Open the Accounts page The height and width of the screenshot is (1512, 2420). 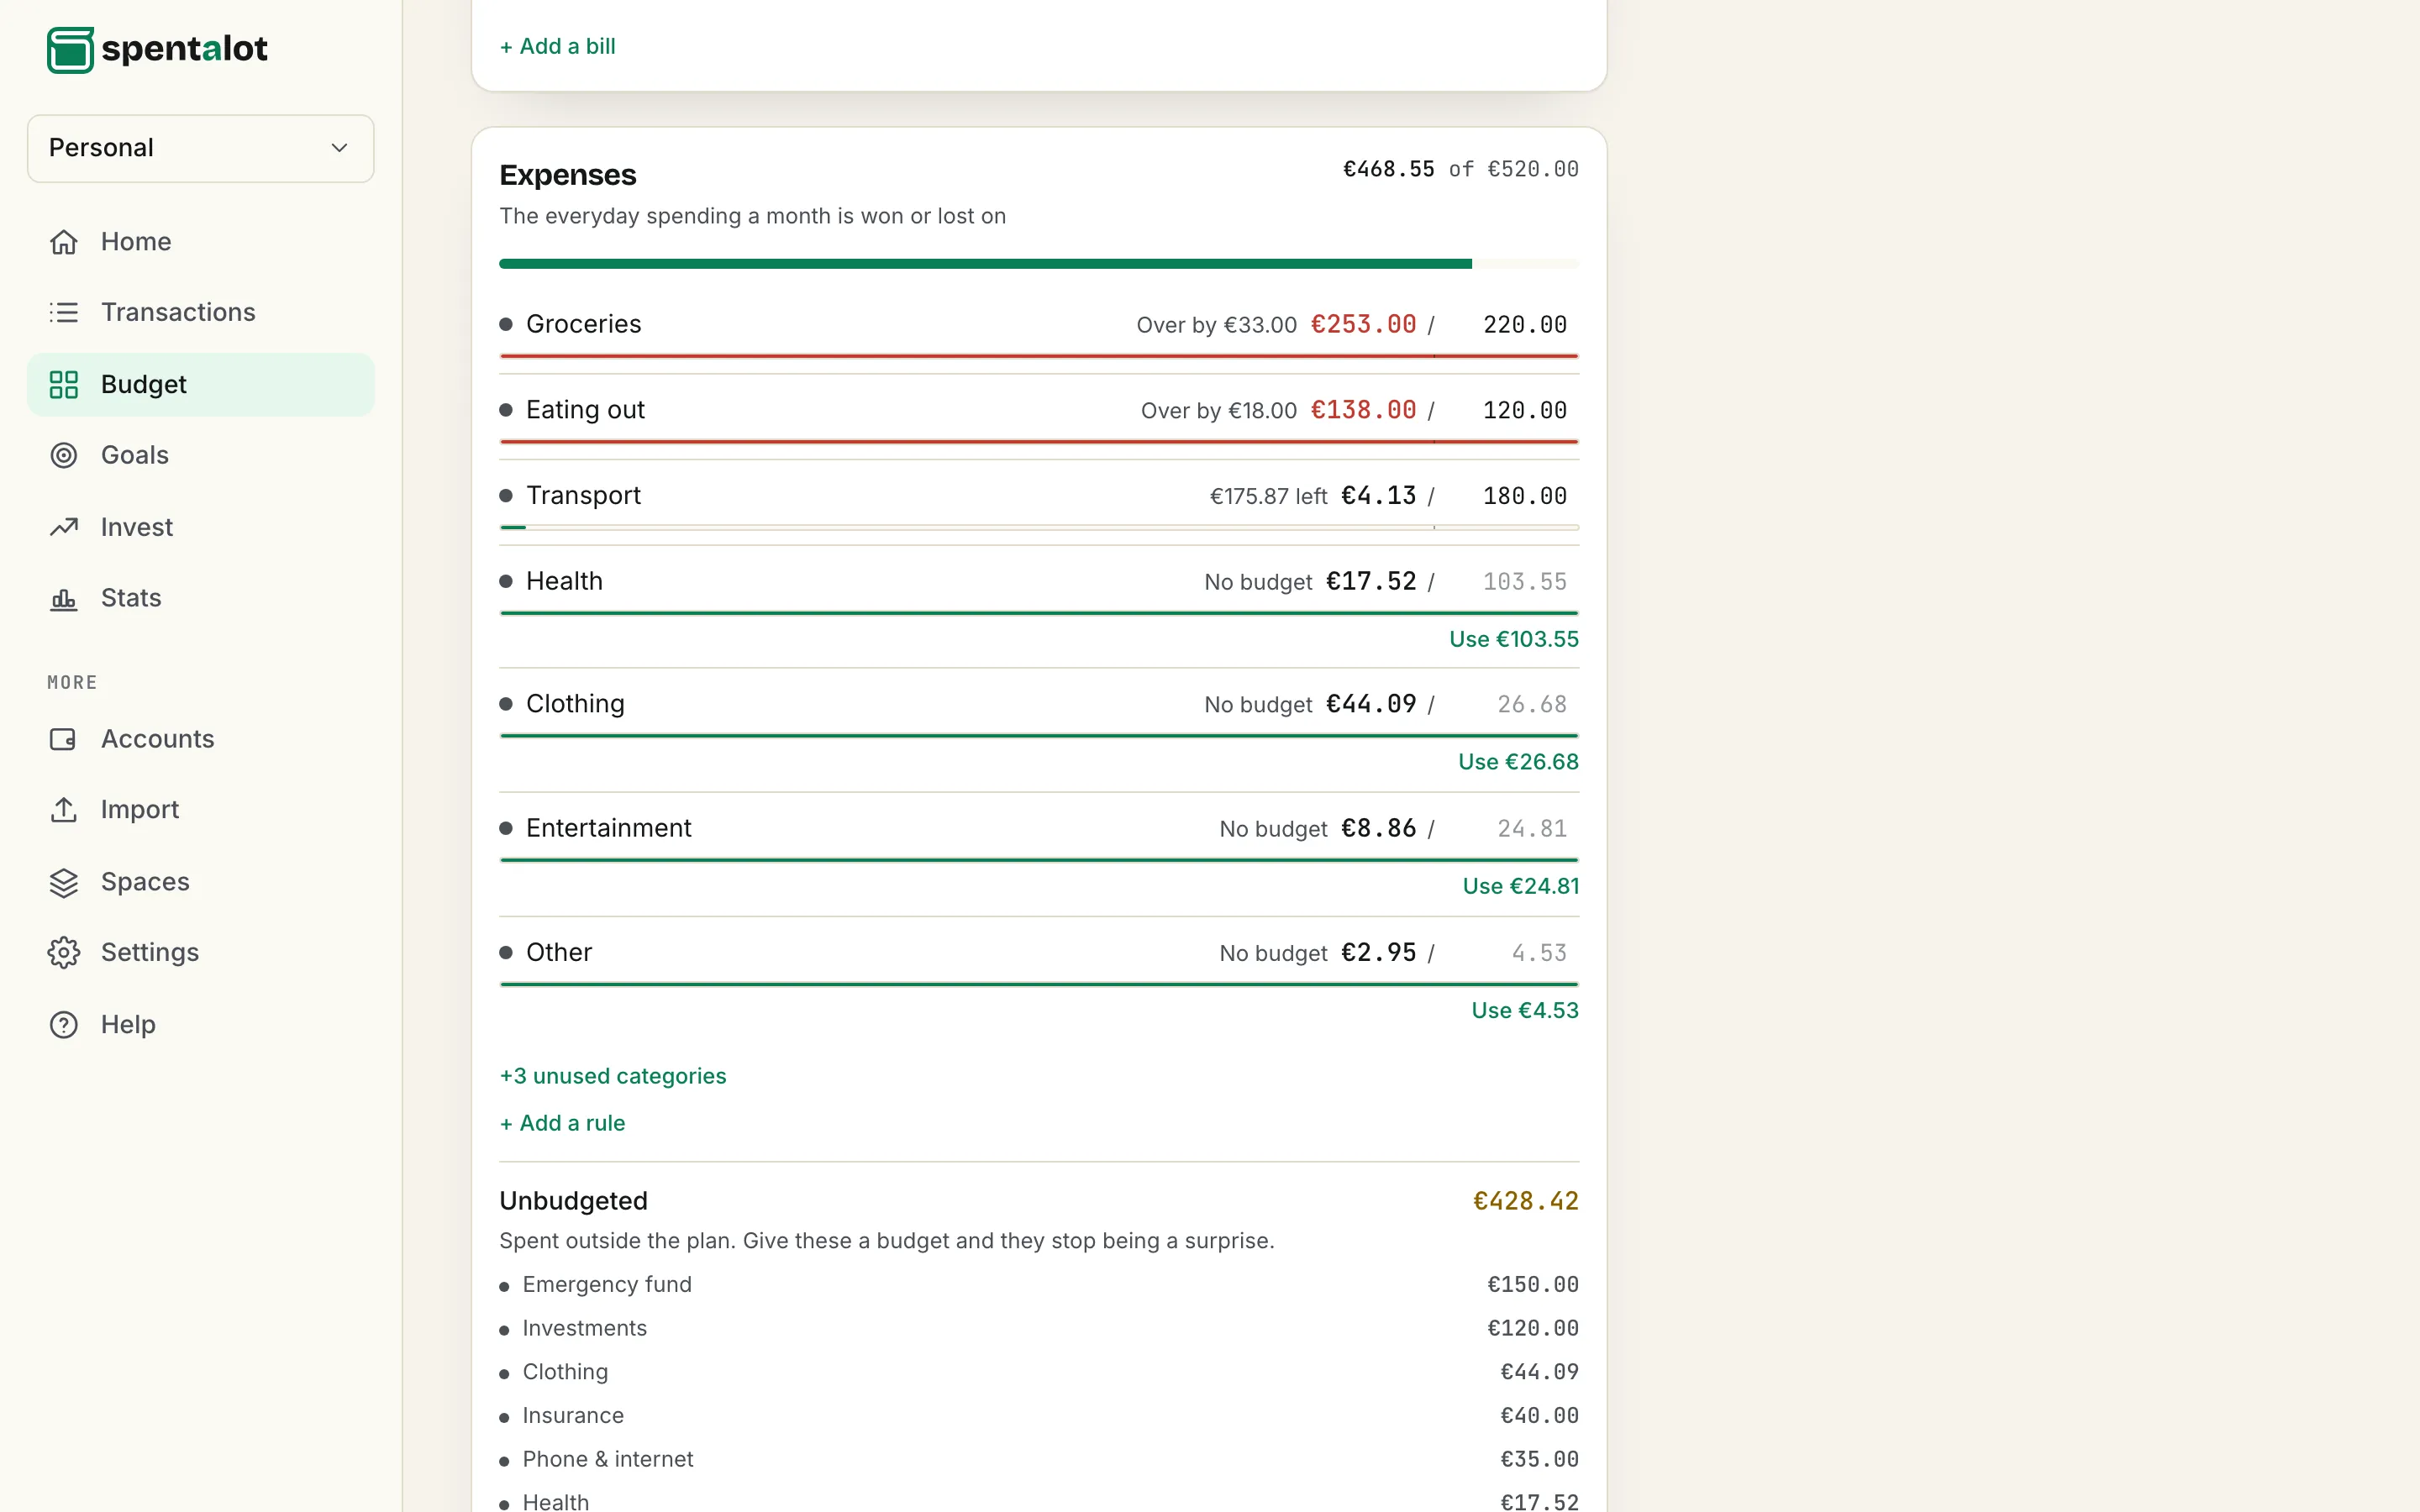tap(201, 739)
